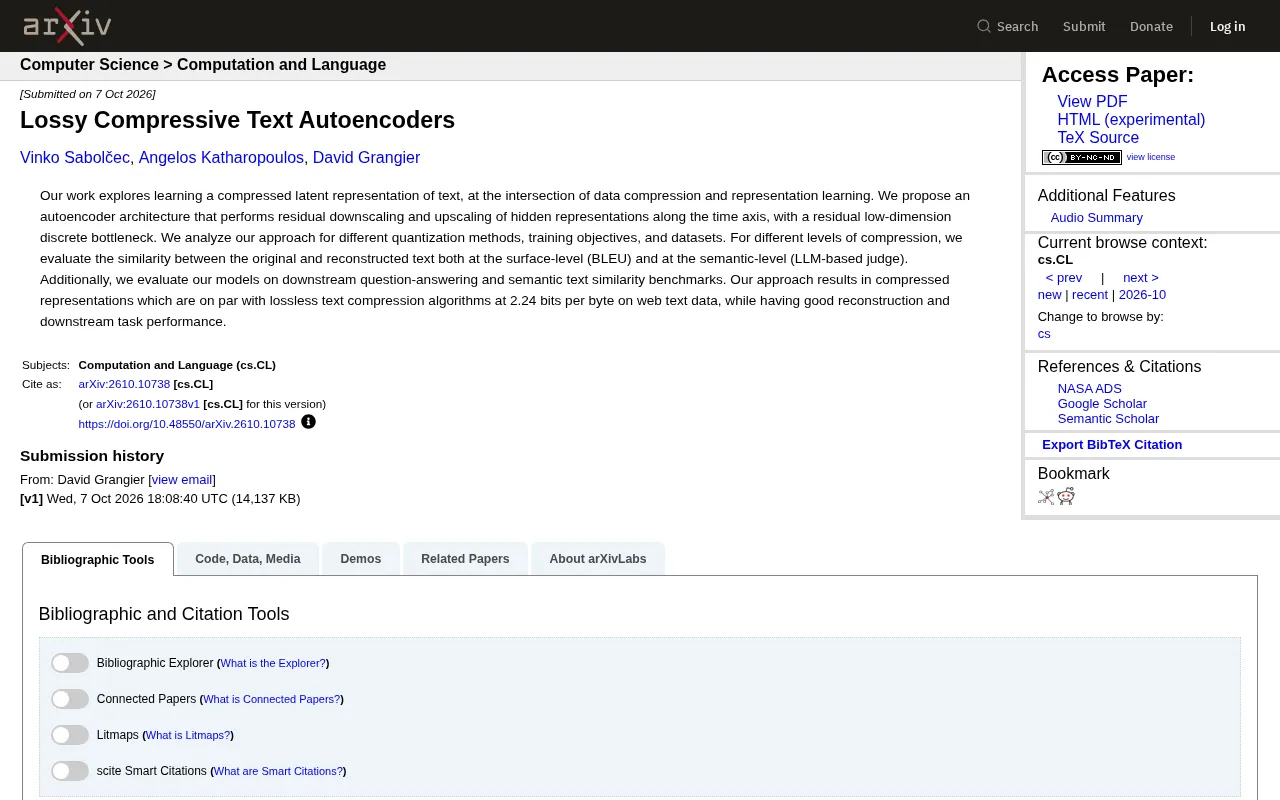Screen dimensions: 1280x800
Task: Open the Audio Summary link
Action: pos(1096,218)
